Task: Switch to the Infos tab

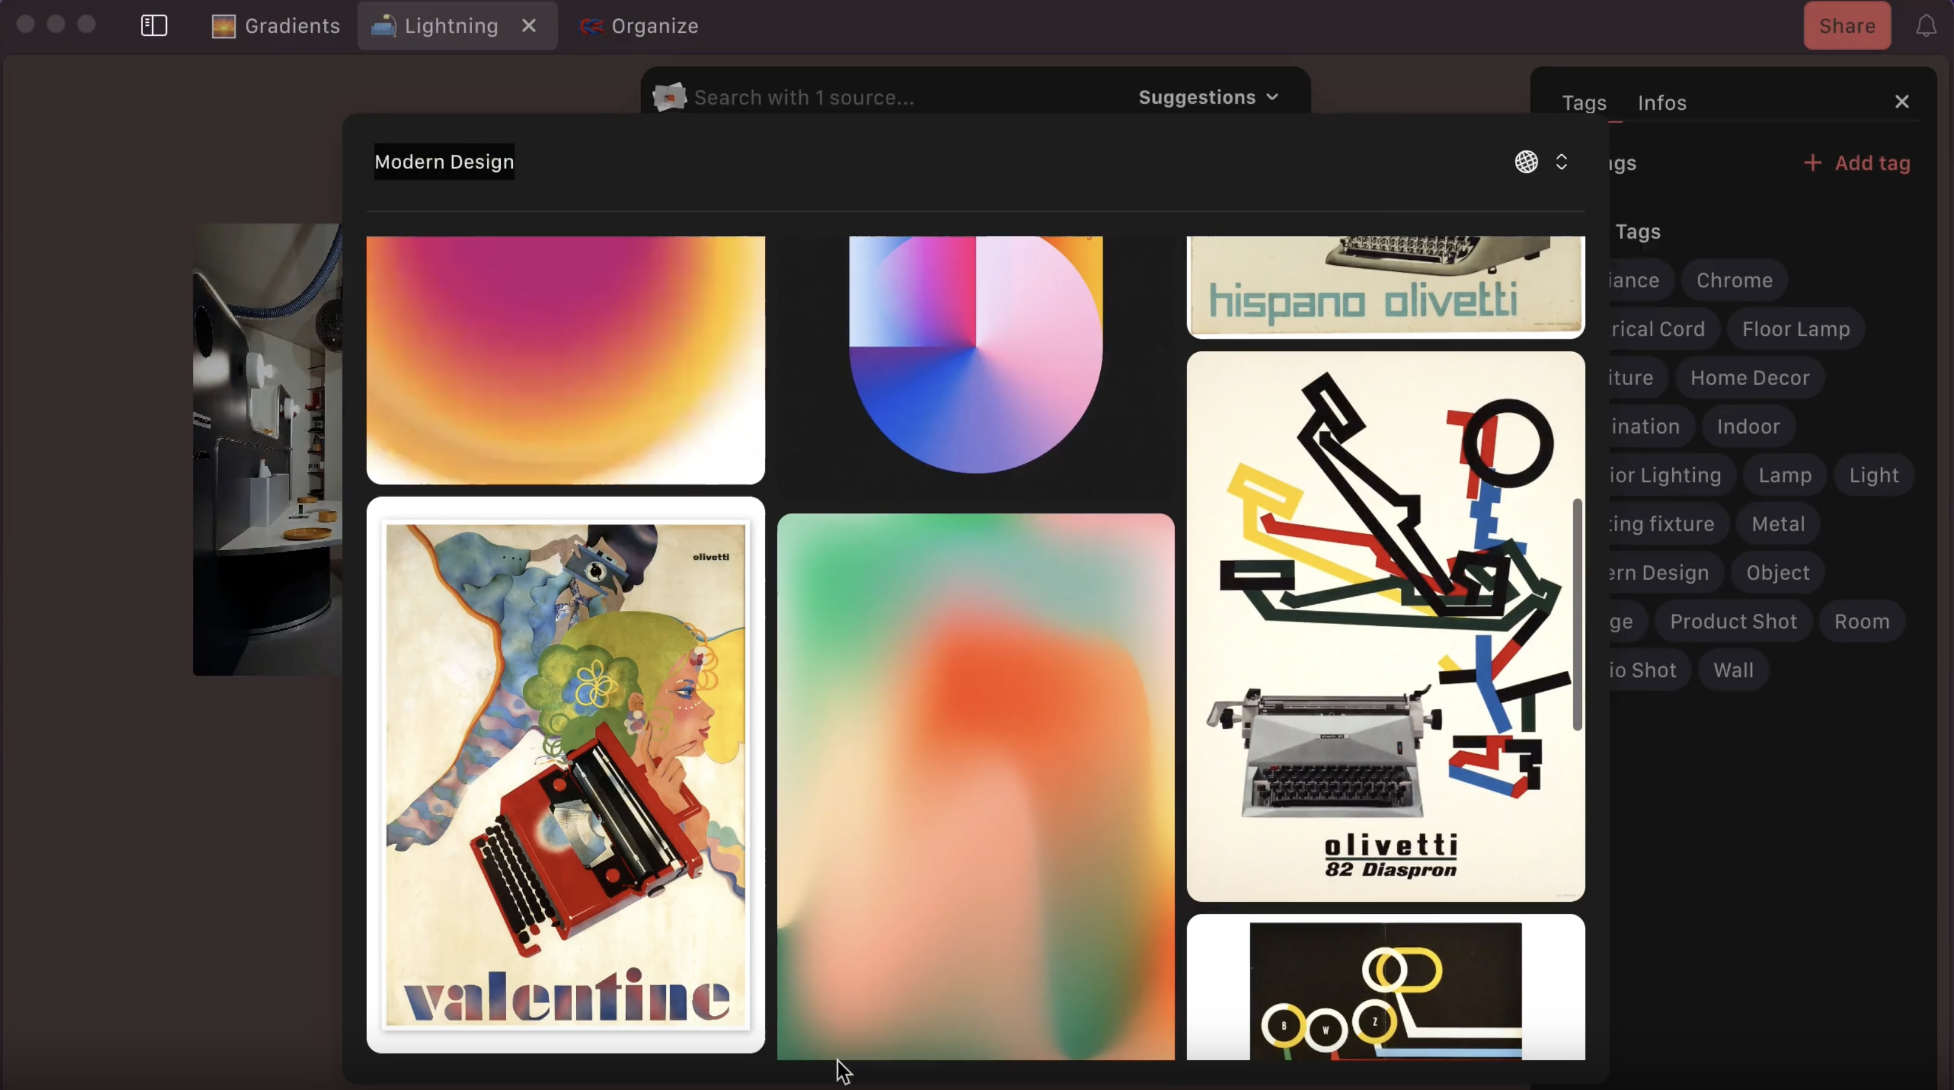Action: [1661, 102]
